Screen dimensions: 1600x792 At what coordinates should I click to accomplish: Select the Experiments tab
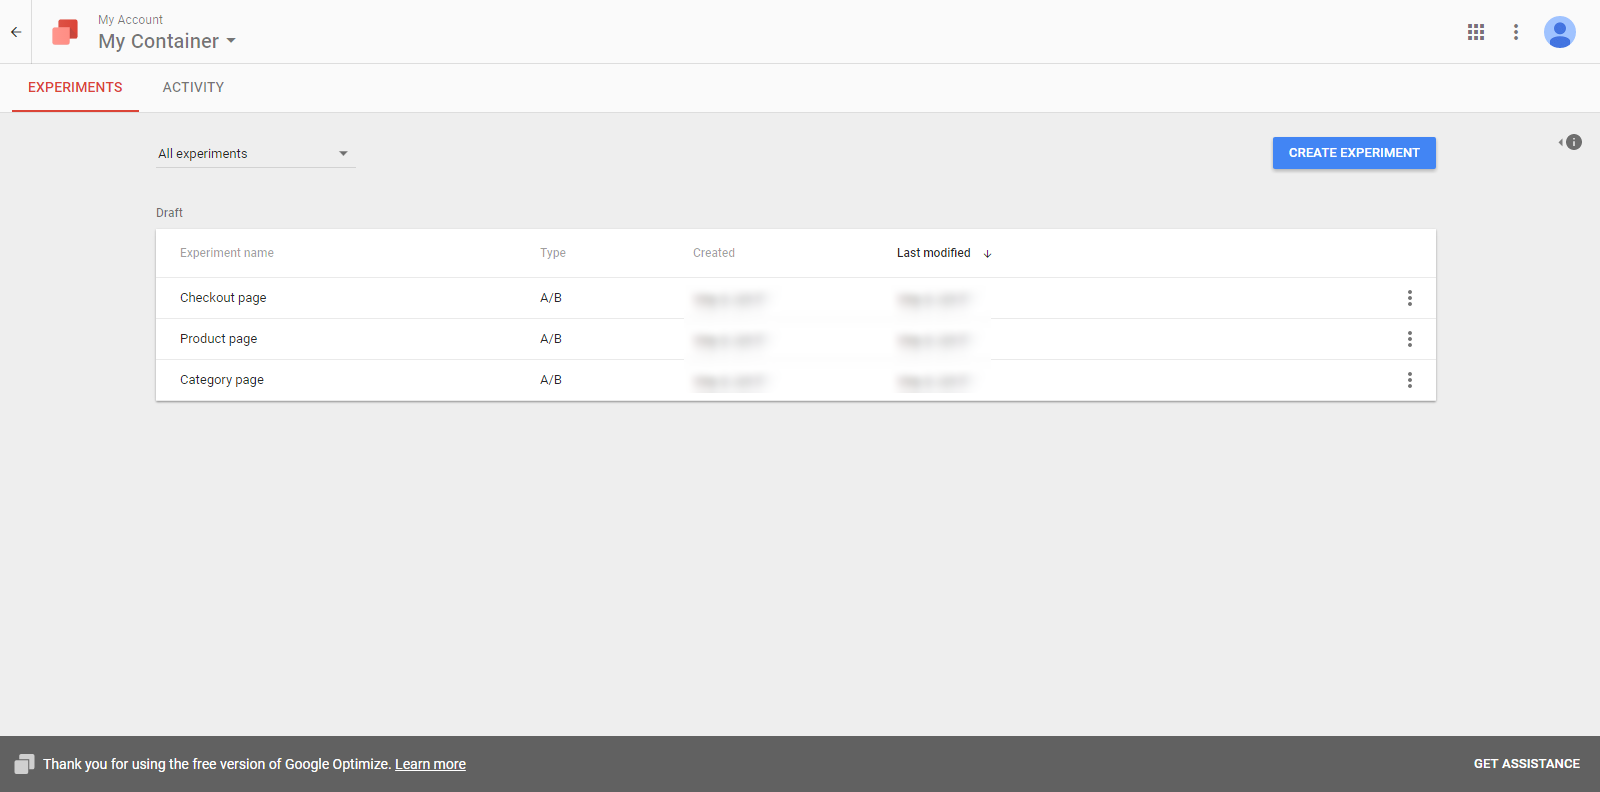point(75,88)
